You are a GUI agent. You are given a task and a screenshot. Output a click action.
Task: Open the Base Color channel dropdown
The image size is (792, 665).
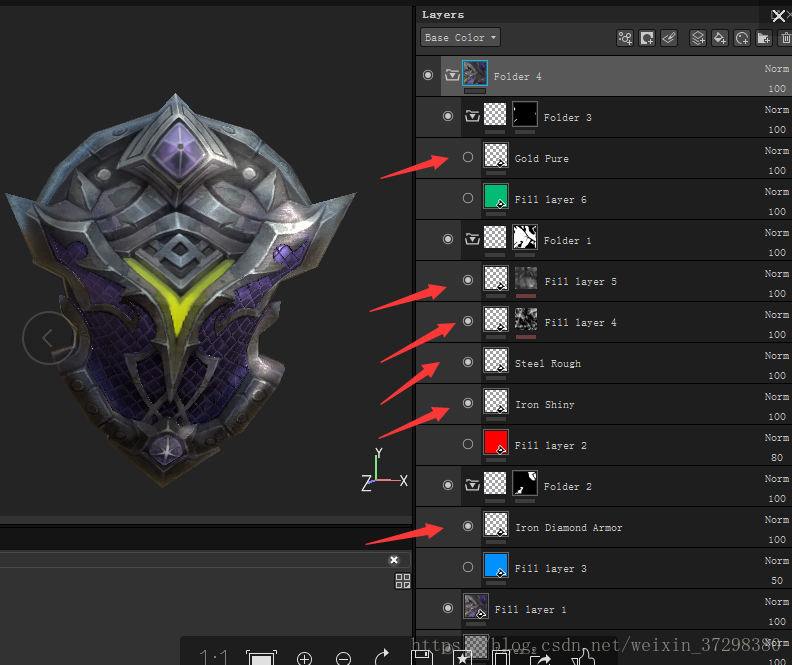coord(460,37)
